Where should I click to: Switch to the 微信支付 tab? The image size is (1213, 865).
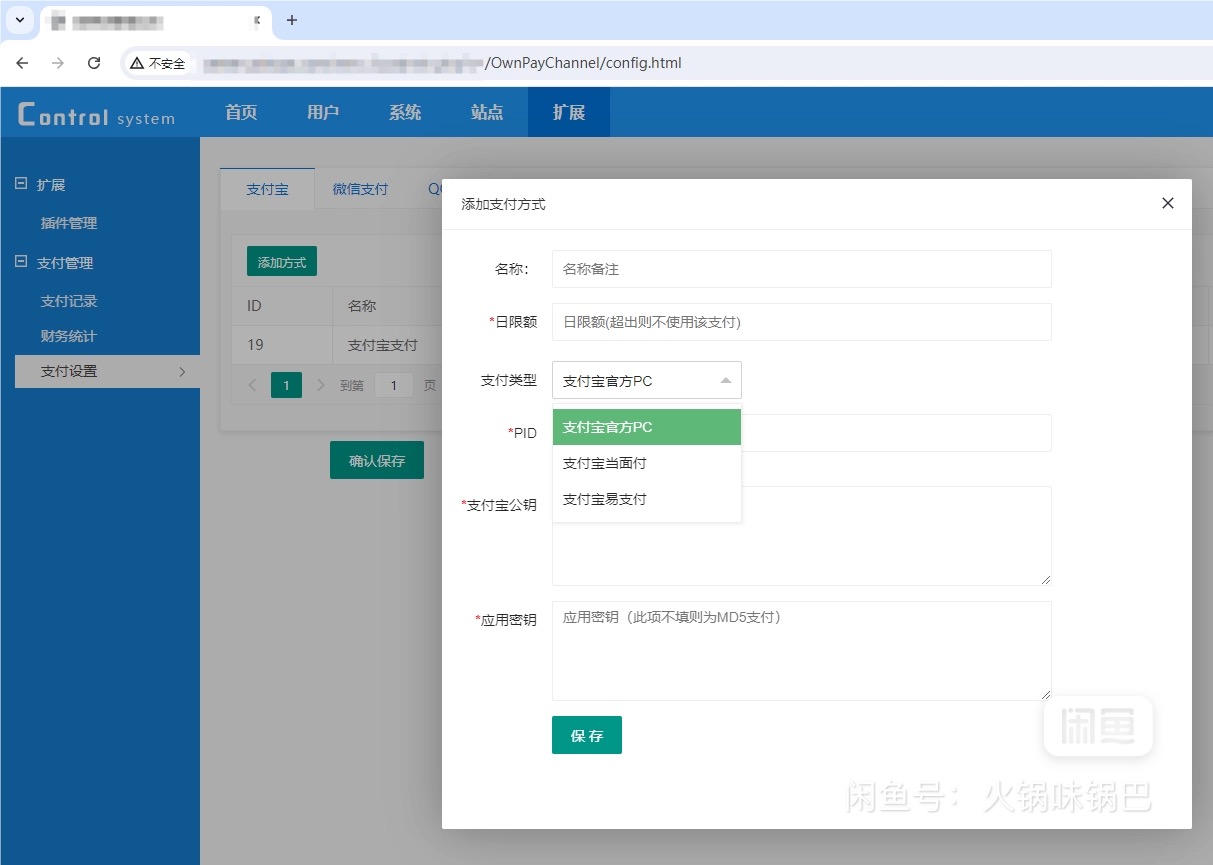360,188
